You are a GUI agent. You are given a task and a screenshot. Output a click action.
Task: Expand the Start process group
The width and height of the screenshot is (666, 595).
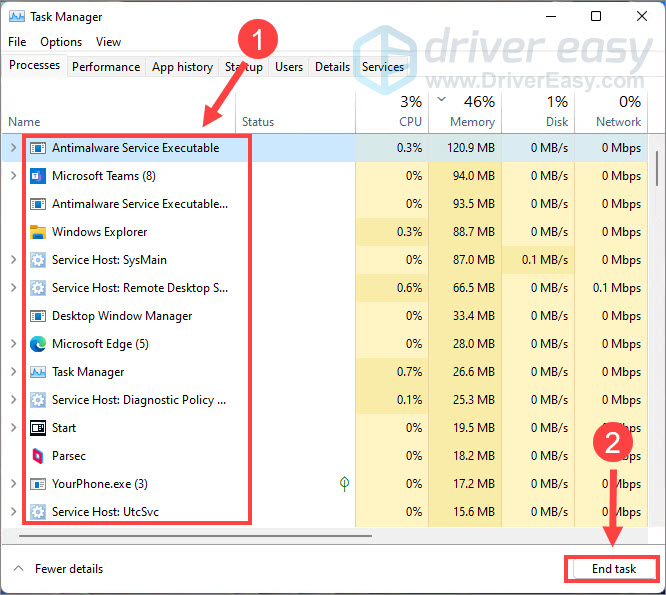(x=14, y=427)
